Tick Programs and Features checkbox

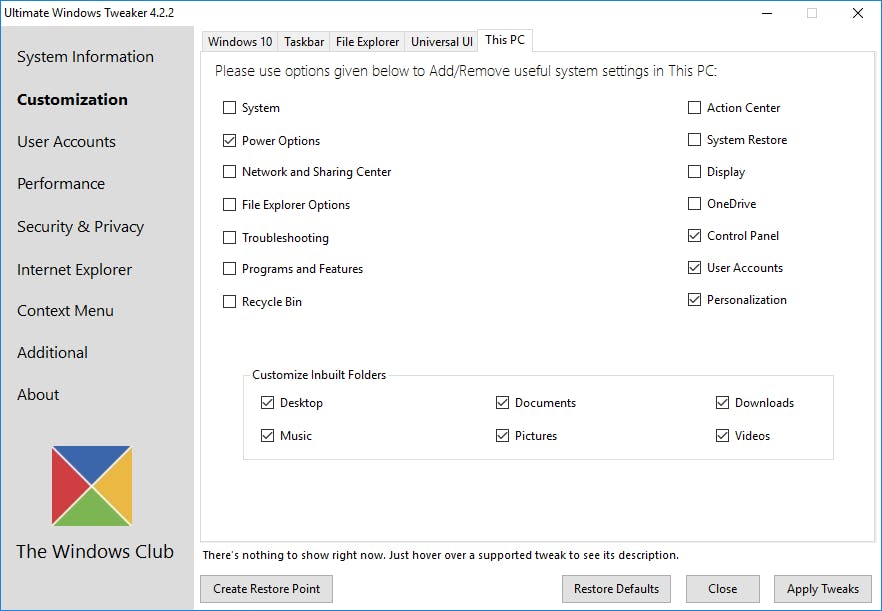230,269
